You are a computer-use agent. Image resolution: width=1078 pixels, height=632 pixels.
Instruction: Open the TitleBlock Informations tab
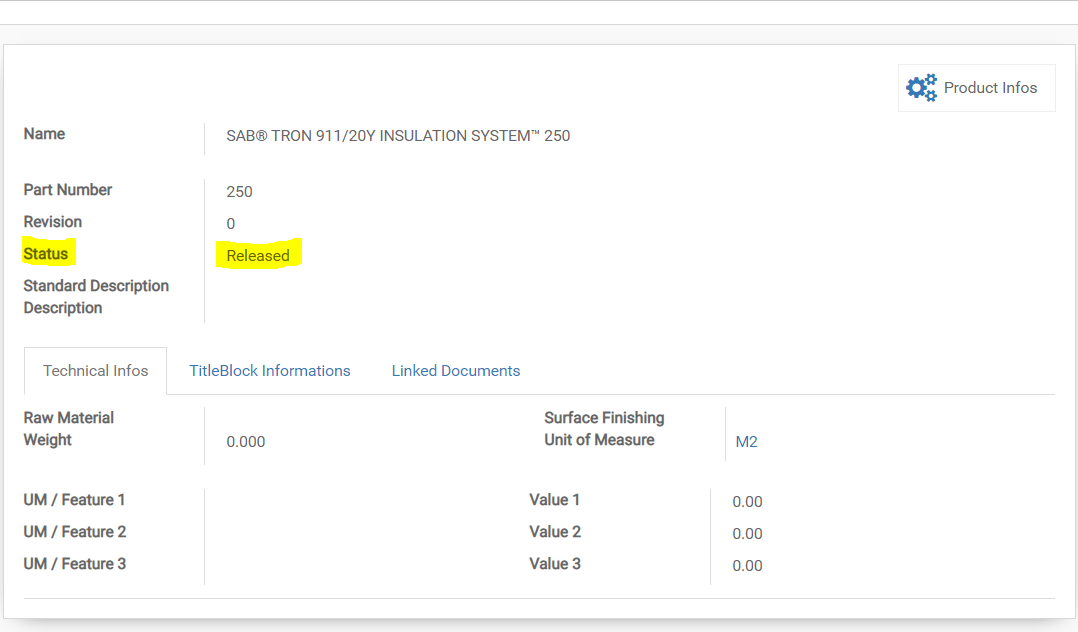[270, 371]
